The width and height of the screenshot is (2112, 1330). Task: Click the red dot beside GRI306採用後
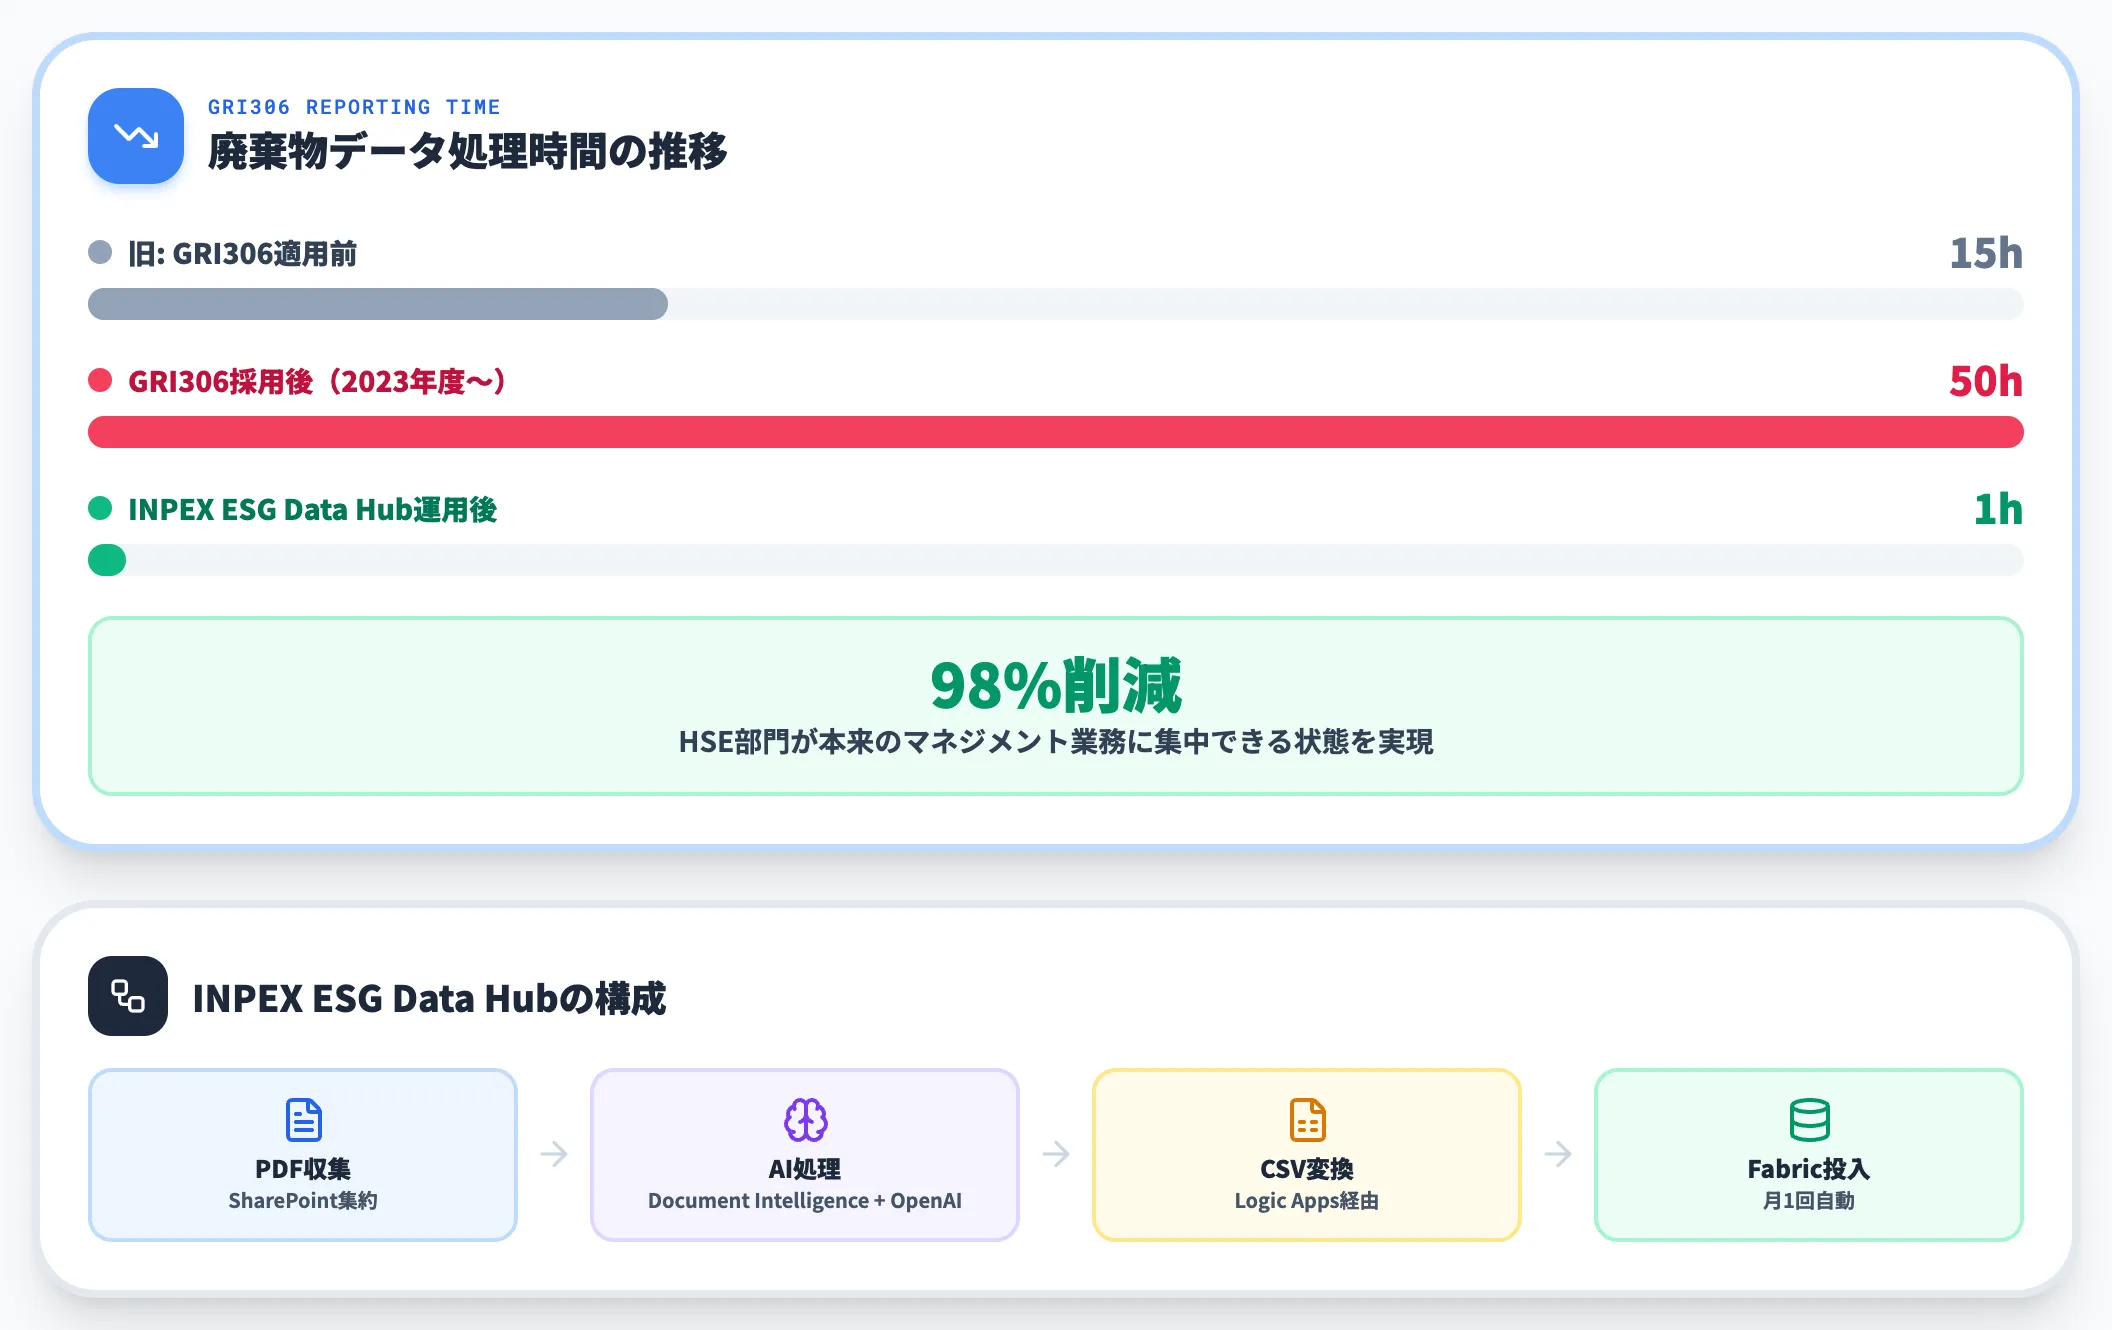click(x=100, y=380)
